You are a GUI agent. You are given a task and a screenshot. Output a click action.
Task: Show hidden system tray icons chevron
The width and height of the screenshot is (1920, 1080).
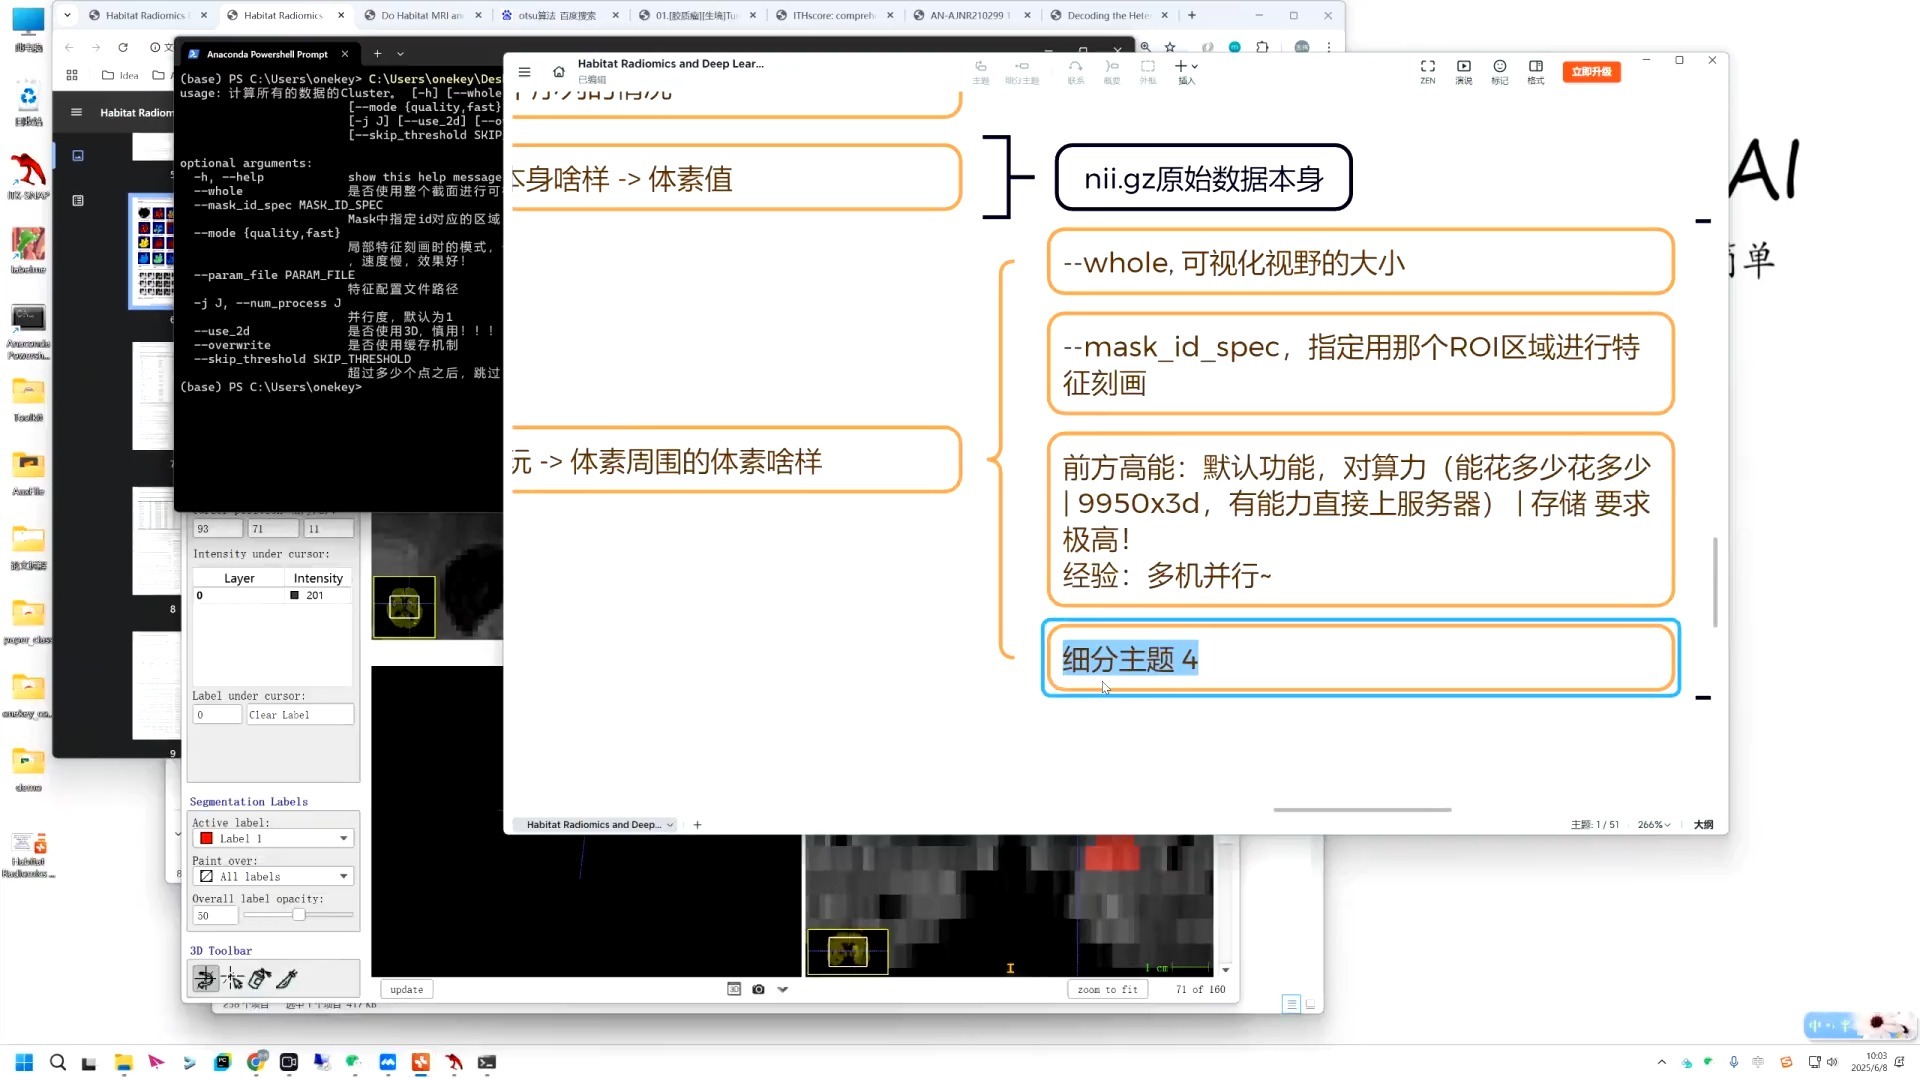pyautogui.click(x=1662, y=1062)
